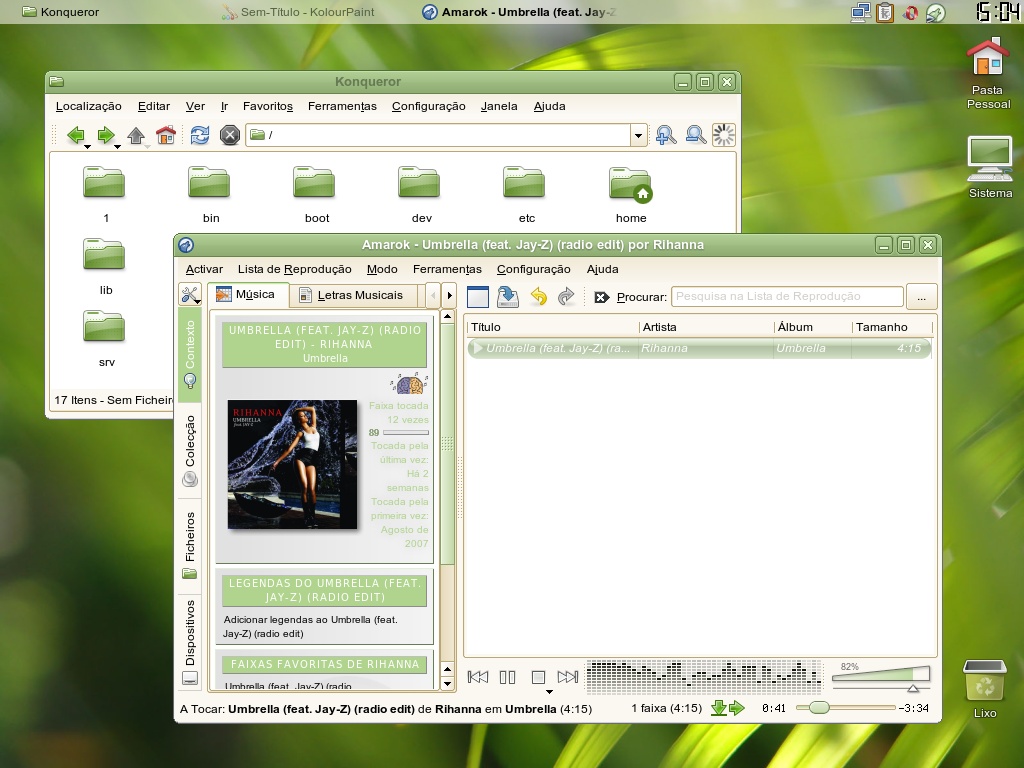Image resolution: width=1024 pixels, height=768 pixels.
Task: Click green download arrow in Amarok status bar
Action: tap(719, 708)
